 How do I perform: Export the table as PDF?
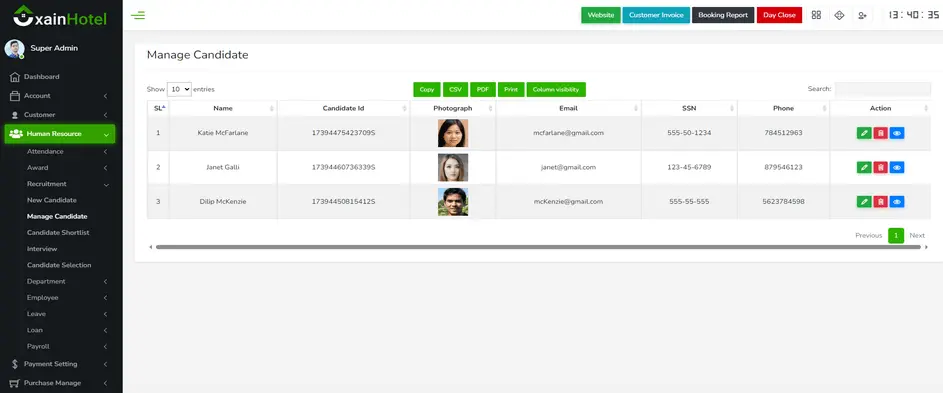(483, 90)
